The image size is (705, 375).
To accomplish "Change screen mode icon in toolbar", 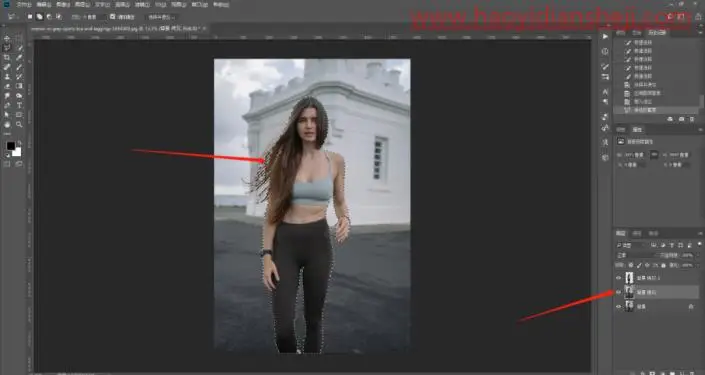I will pyautogui.click(x=19, y=164).
